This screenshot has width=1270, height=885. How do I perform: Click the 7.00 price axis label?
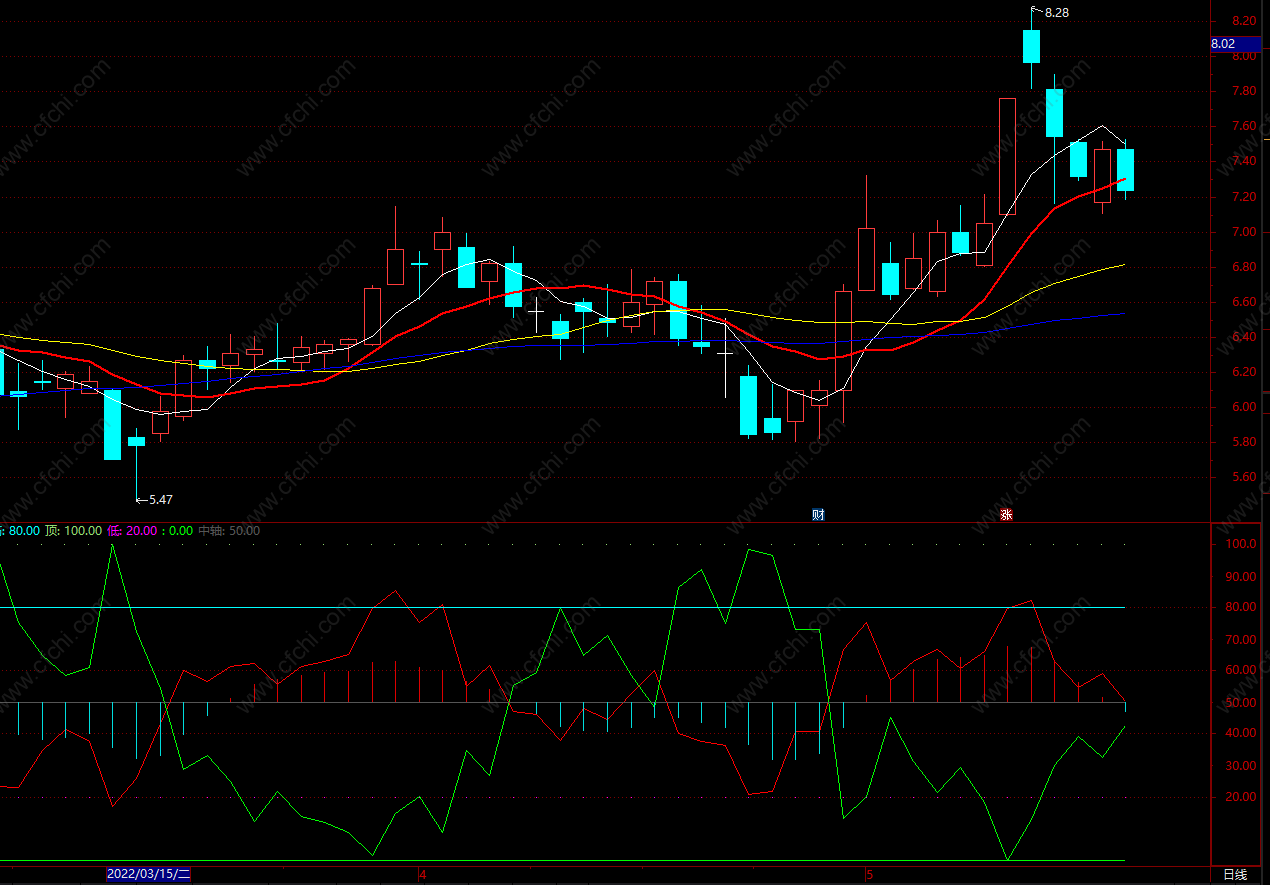tap(1244, 232)
